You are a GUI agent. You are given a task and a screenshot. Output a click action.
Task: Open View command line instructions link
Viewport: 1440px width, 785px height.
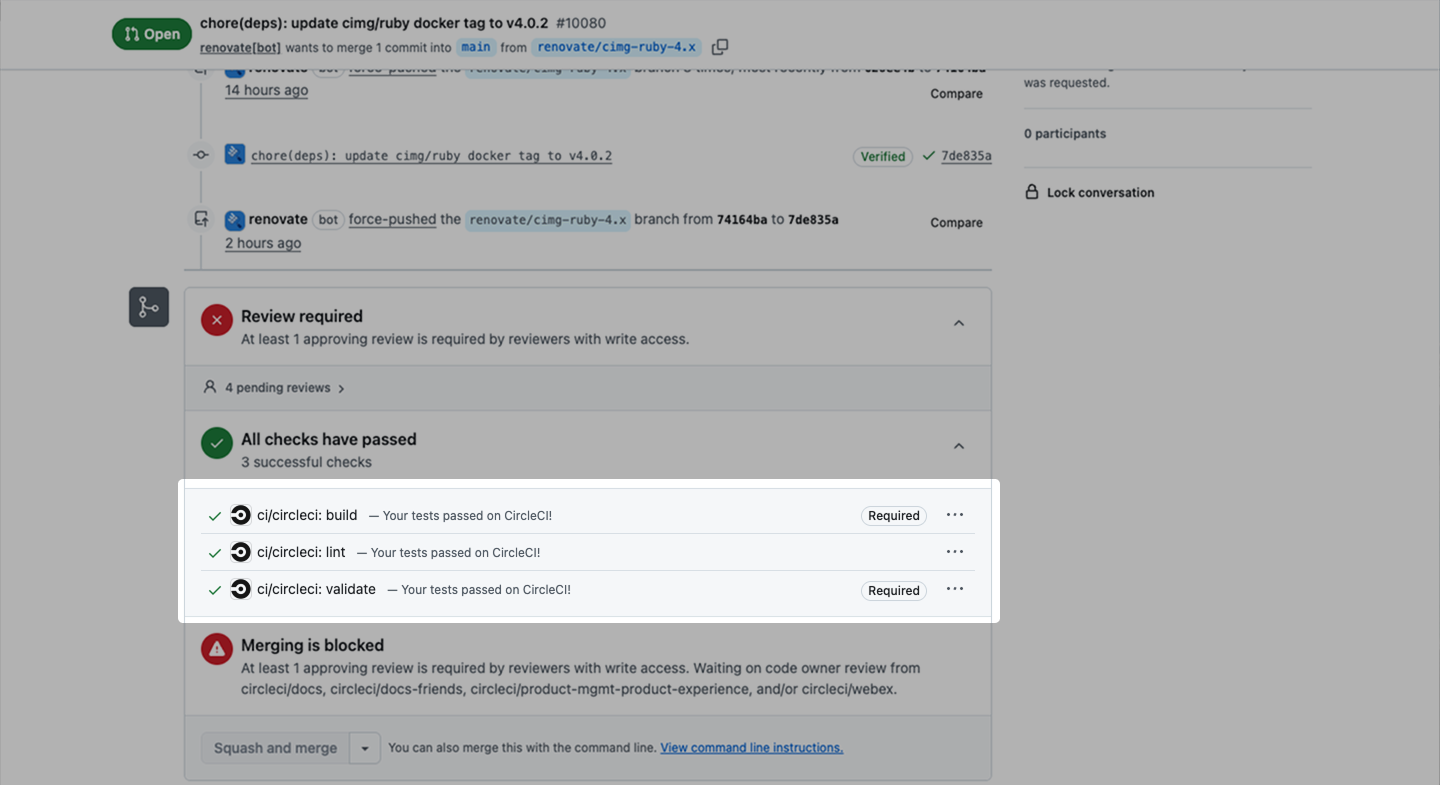click(751, 748)
